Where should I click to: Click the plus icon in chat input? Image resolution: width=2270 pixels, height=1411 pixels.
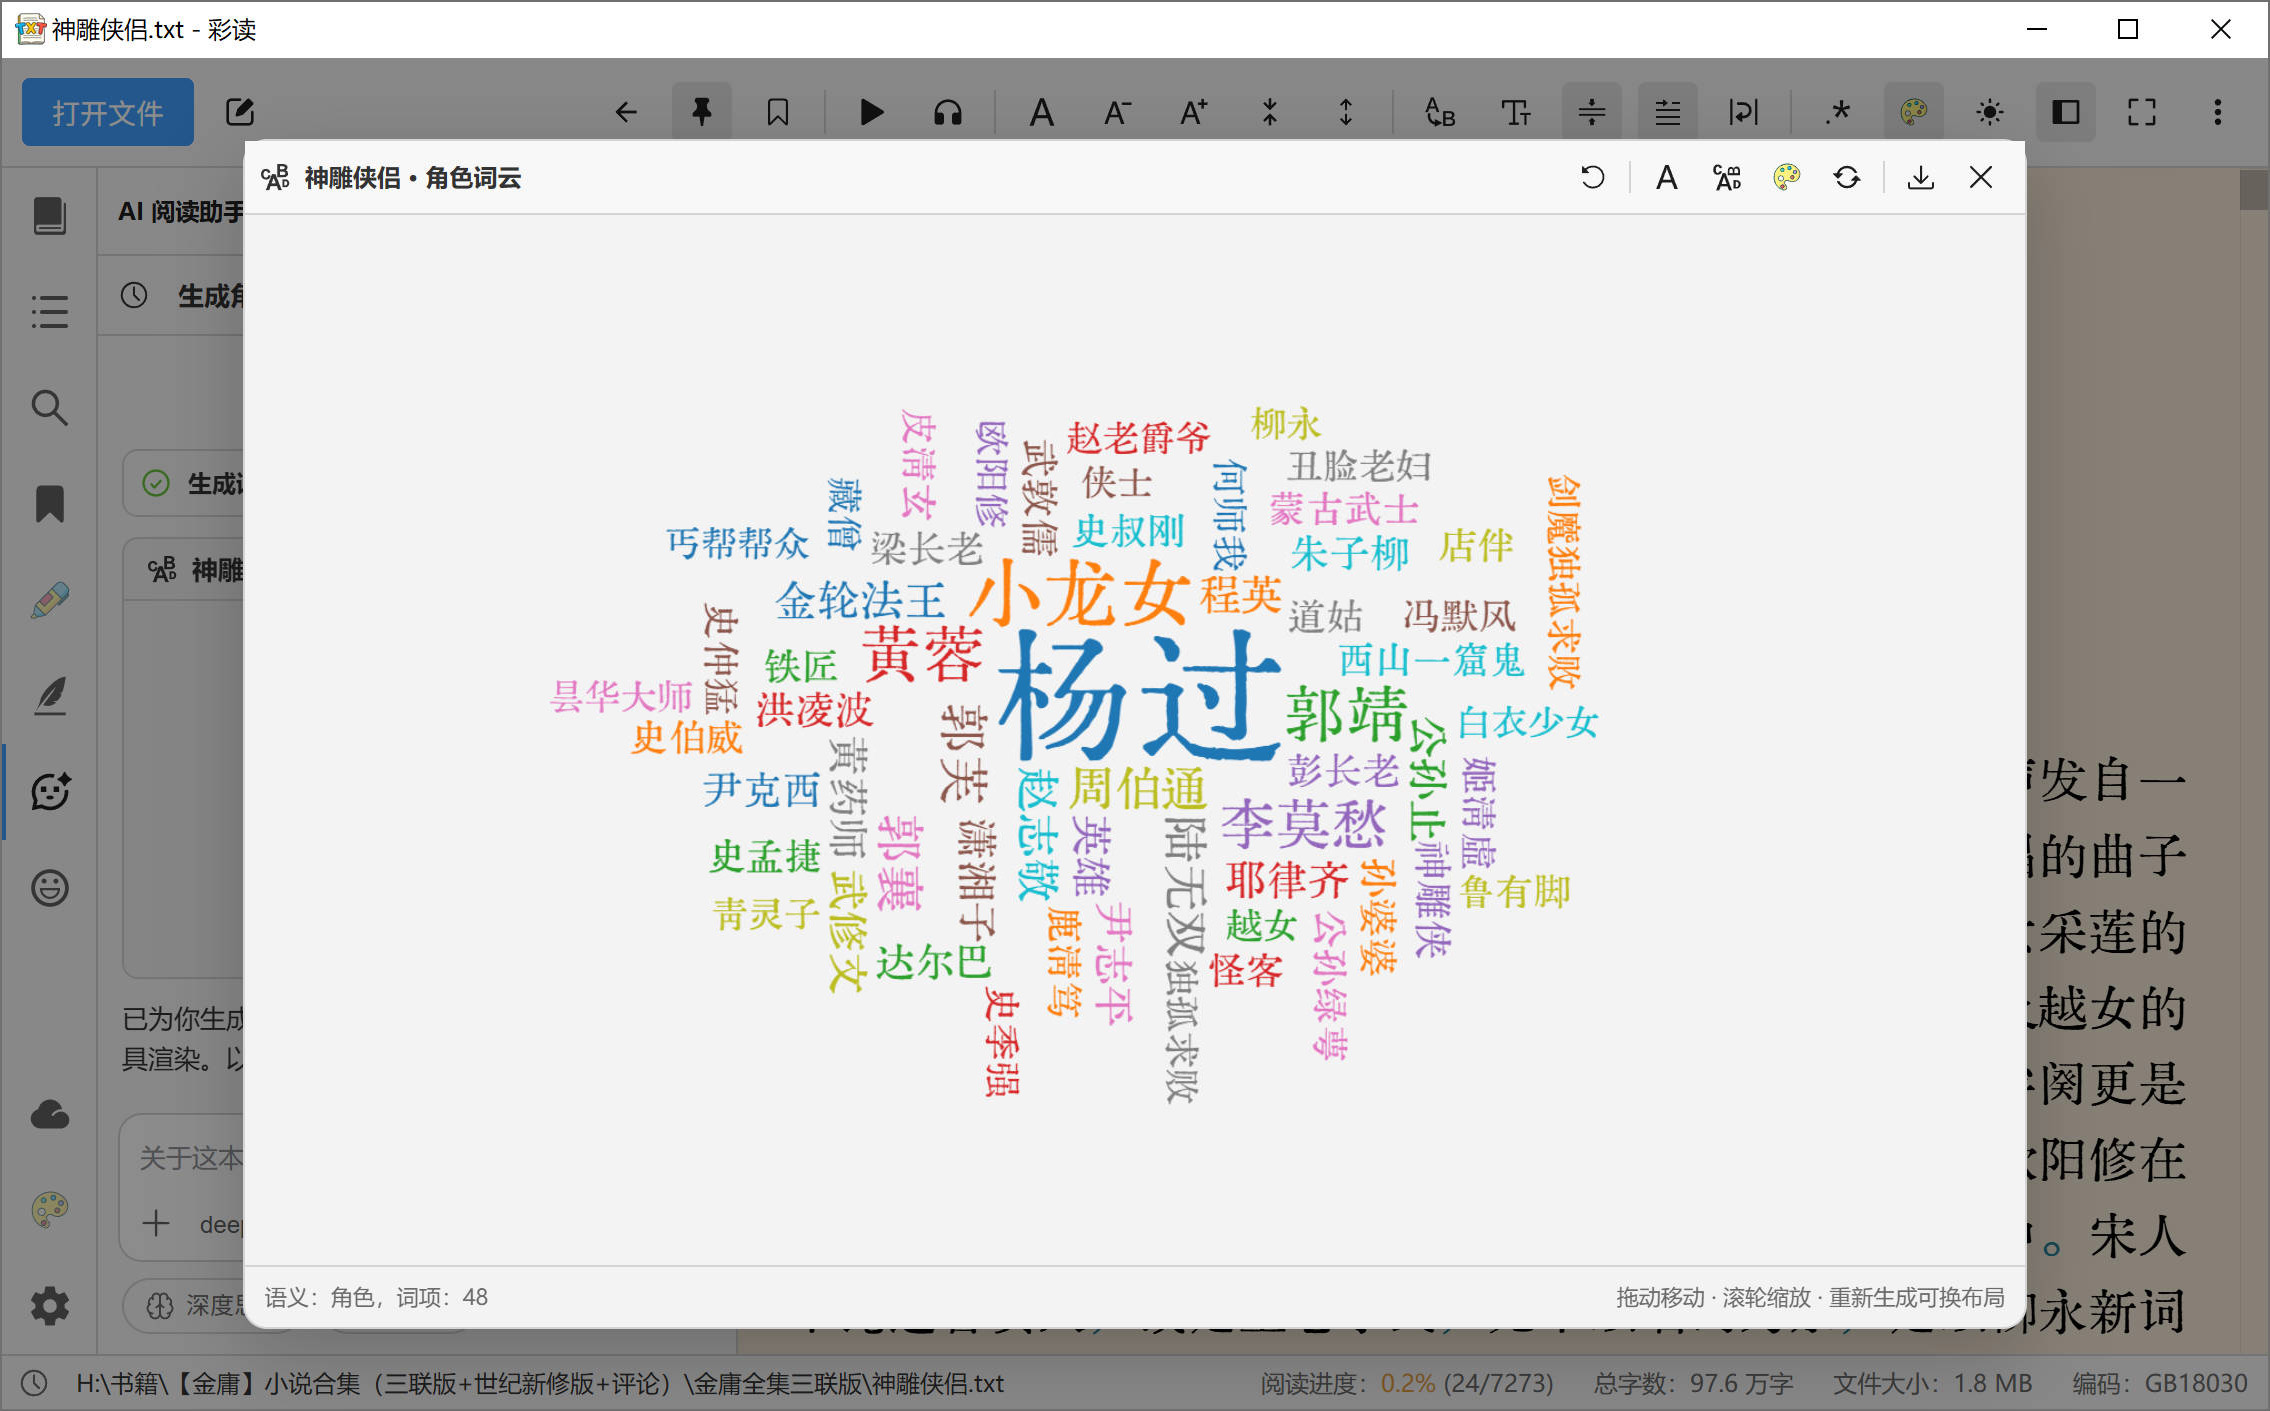tap(156, 1223)
